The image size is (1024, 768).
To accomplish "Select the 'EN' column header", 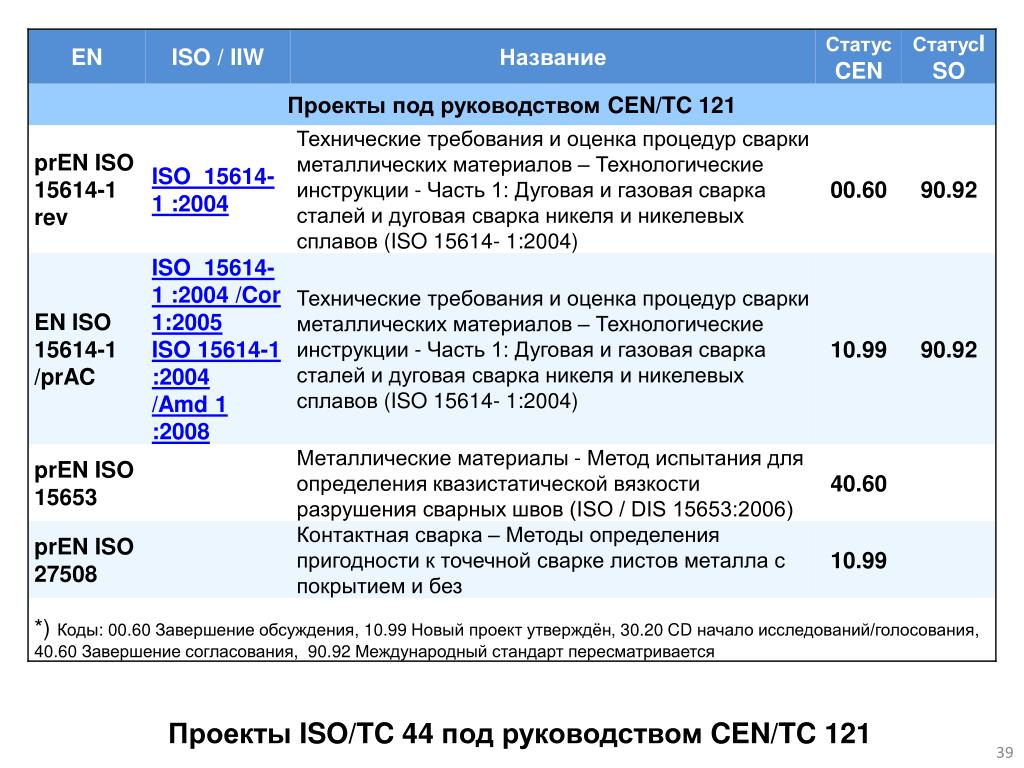I will point(86,57).
